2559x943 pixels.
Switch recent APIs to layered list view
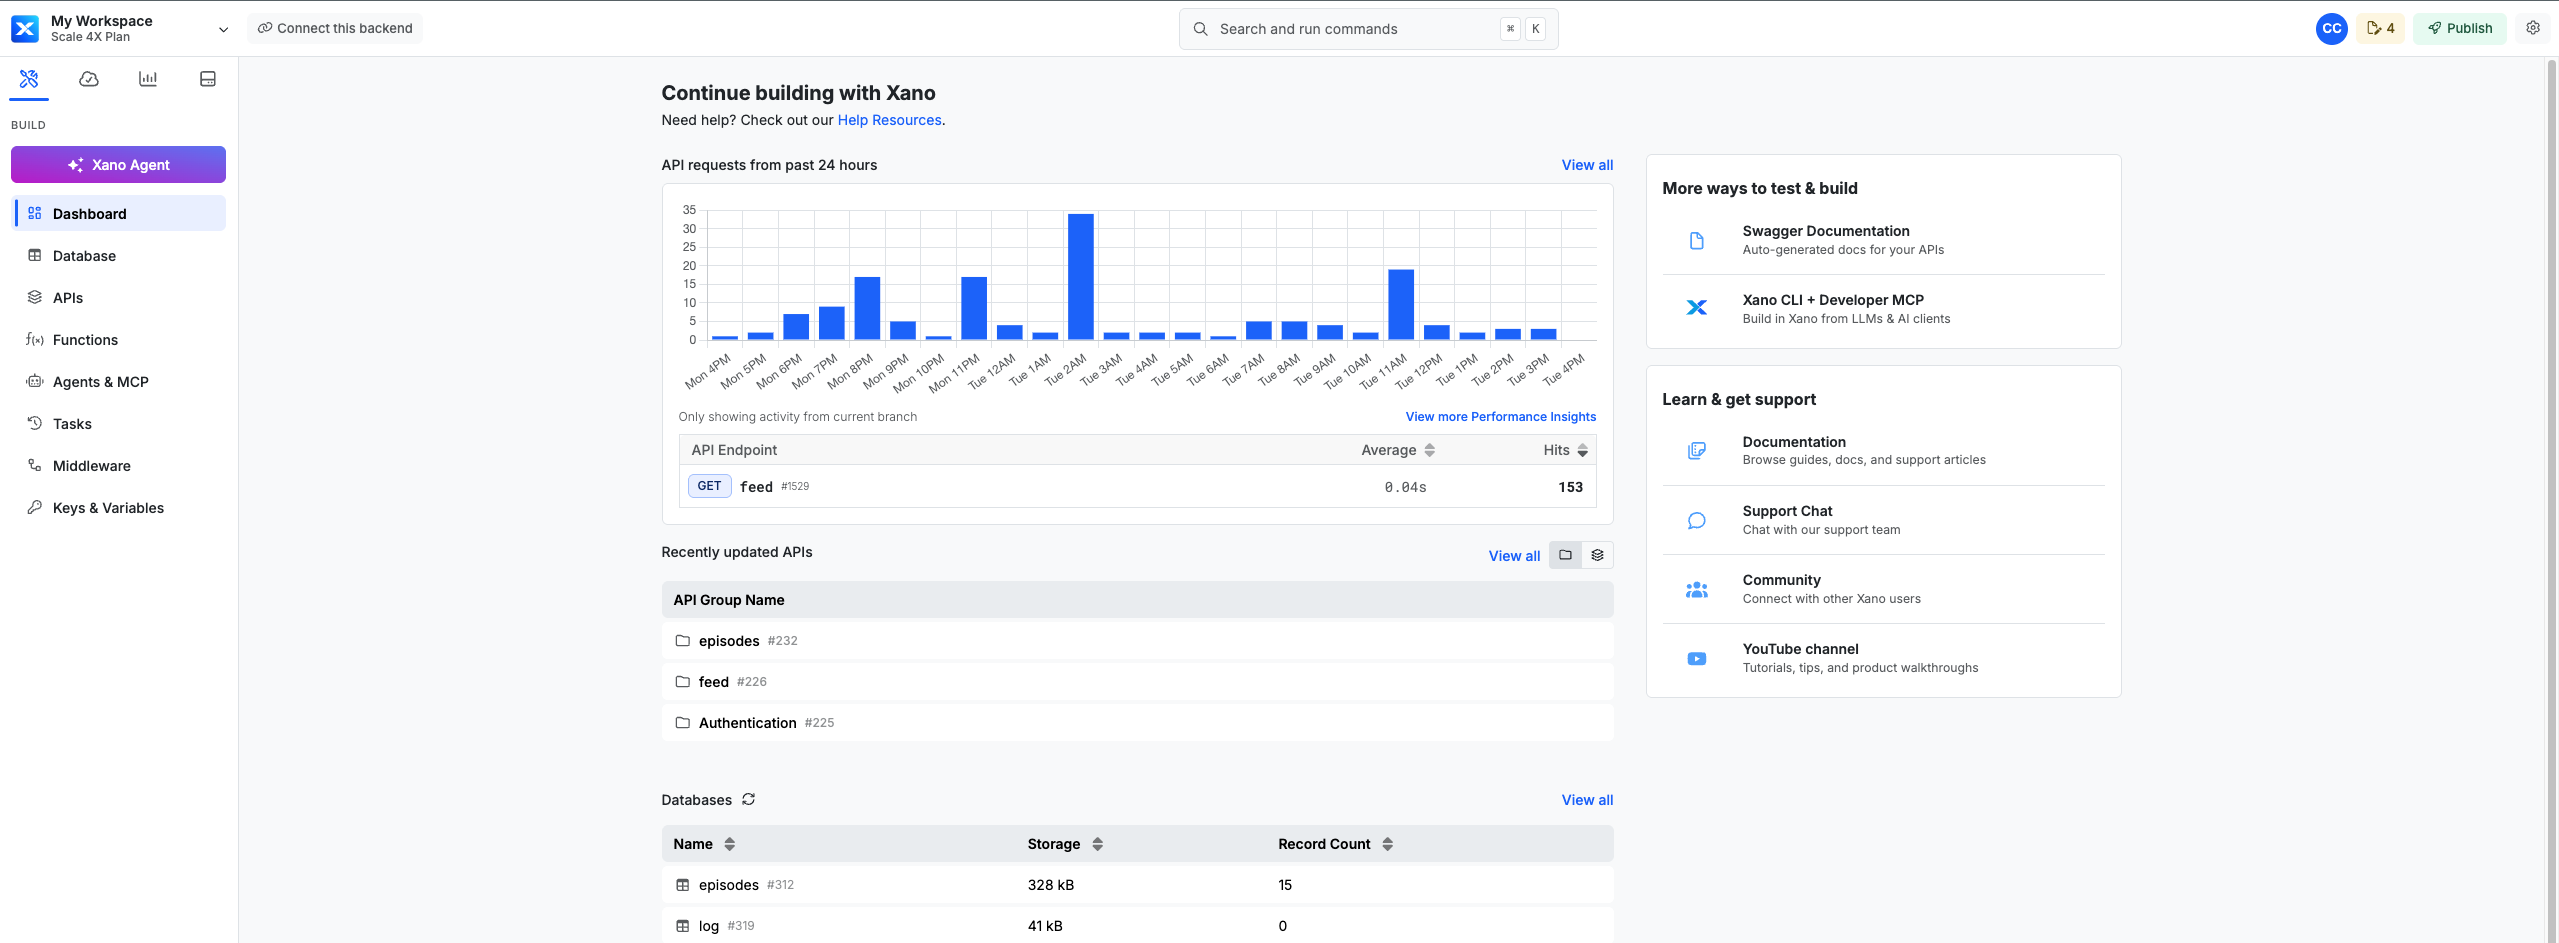[x=1598, y=555]
